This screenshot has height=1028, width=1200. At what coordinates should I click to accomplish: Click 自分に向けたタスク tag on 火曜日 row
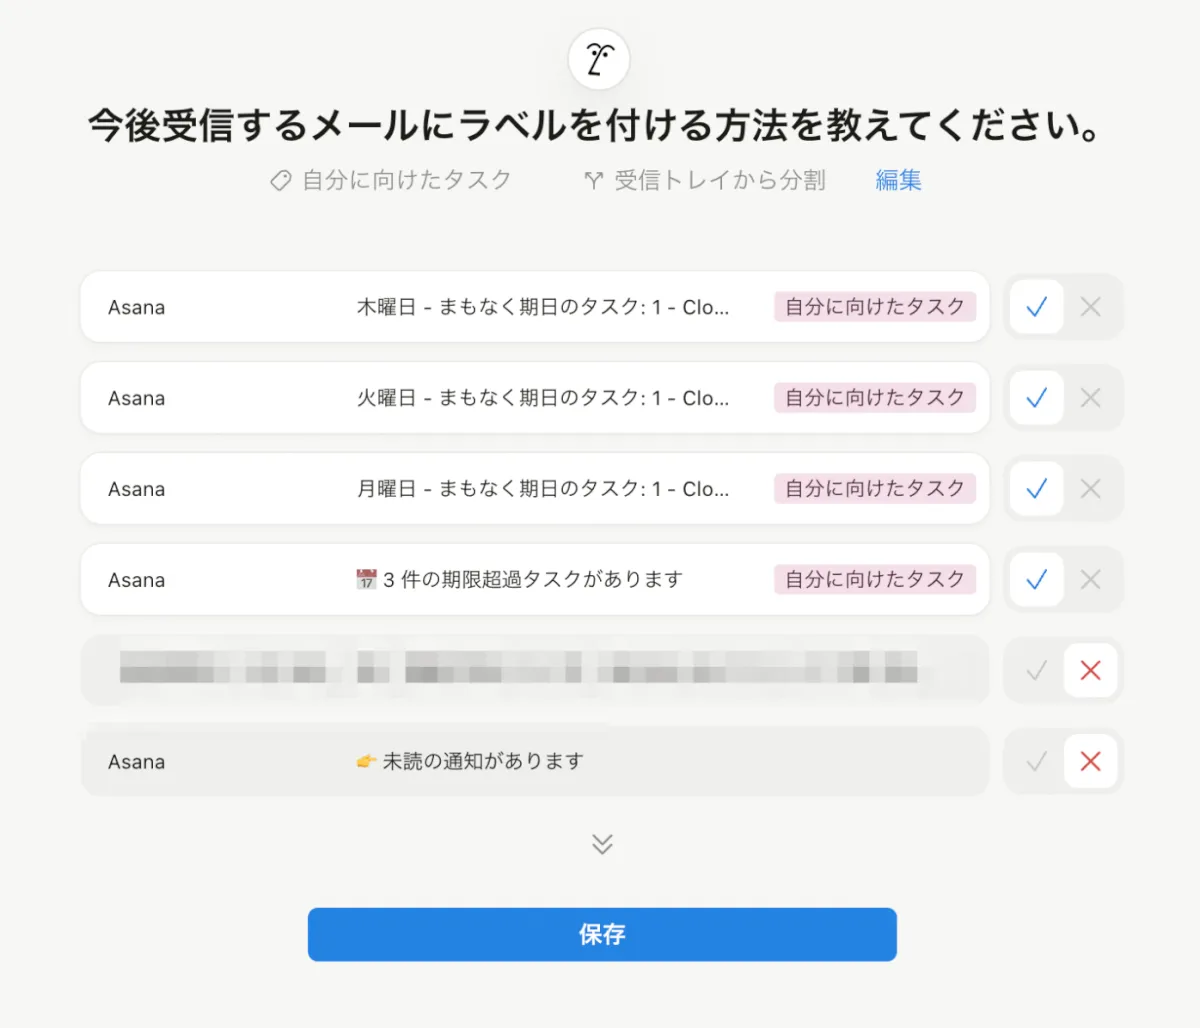(874, 398)
